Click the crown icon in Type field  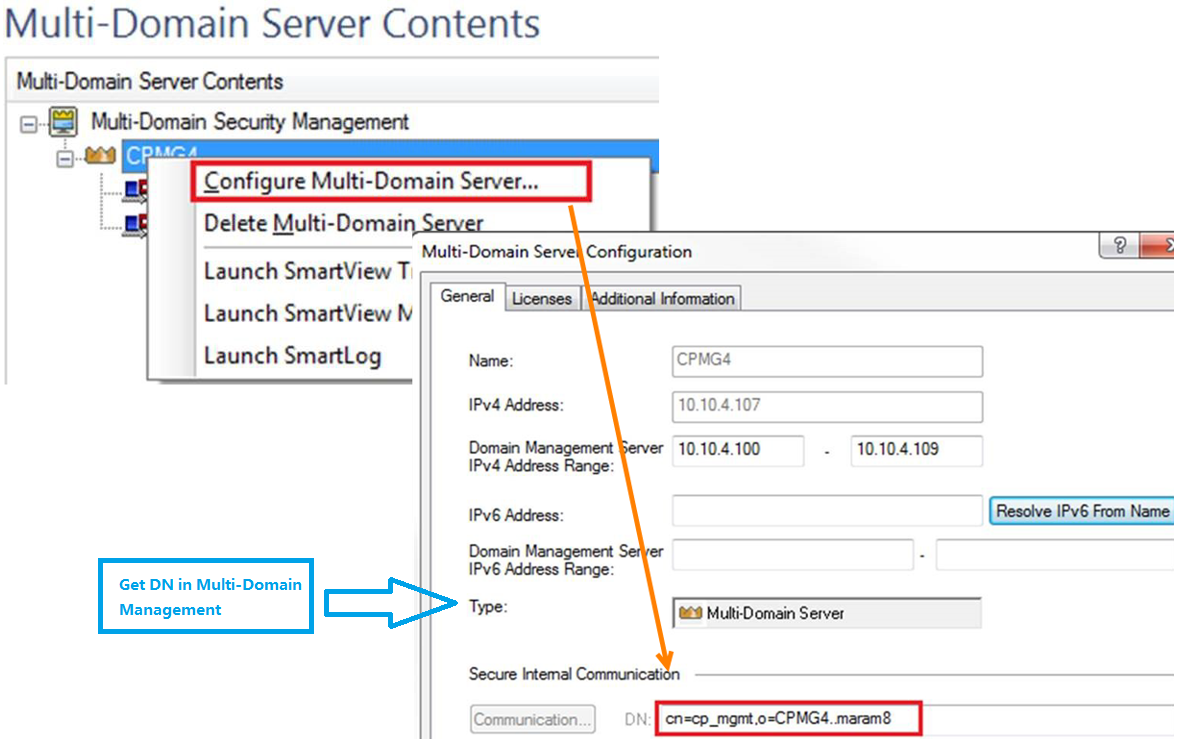click(690, 613)
